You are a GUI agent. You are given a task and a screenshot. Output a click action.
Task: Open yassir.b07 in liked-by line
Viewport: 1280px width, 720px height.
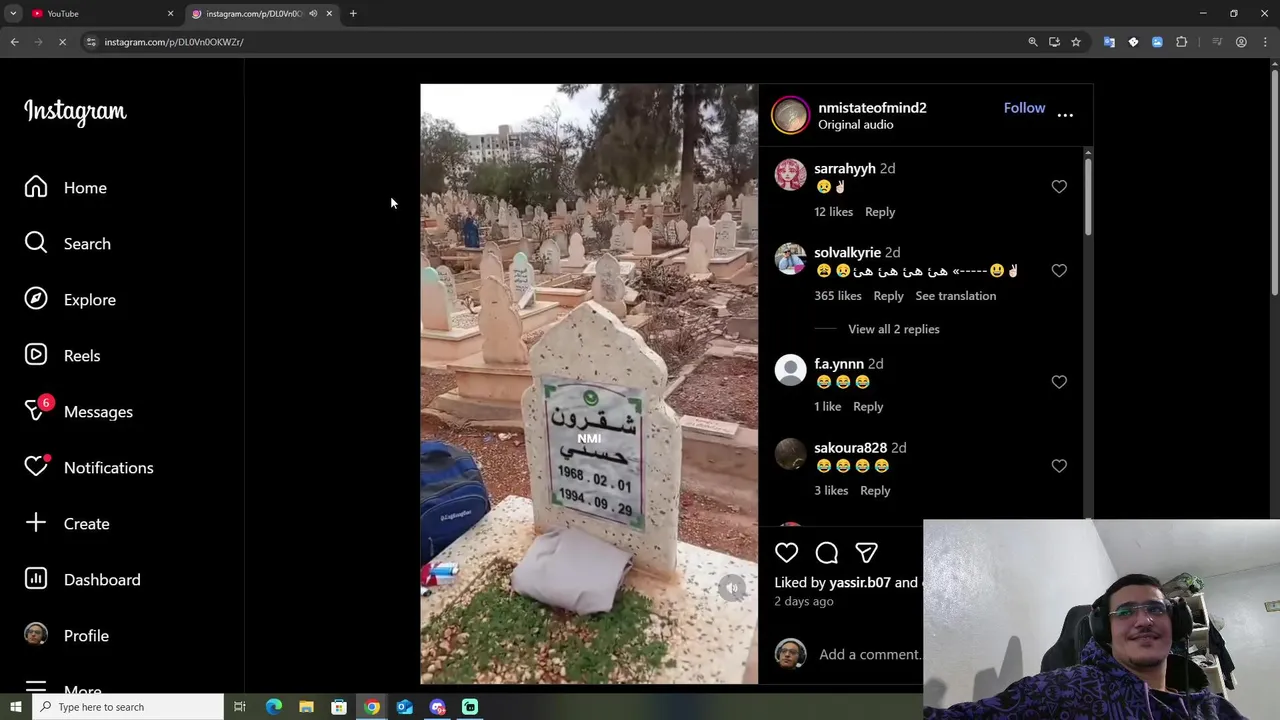pos(860,582)
